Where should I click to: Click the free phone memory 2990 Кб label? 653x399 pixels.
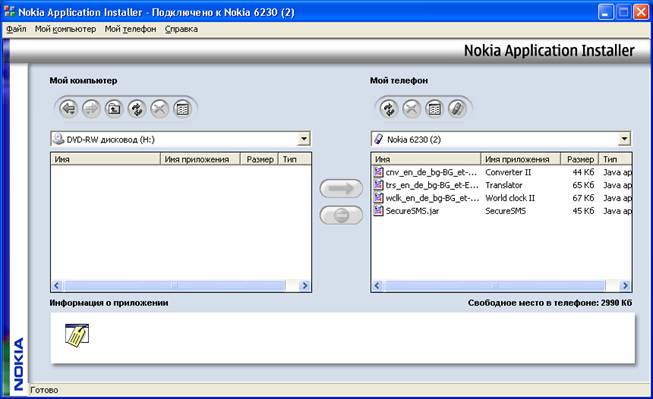pos(550,303)
